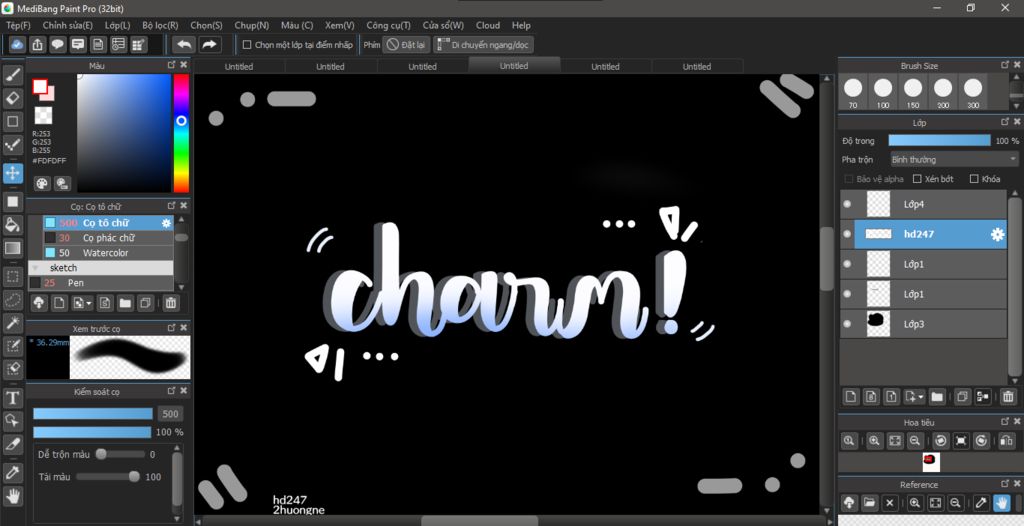This screenshot has width=1024, height=526.
Task: Open the Cọ tô chữ brush settings gear
Action: click(x=167, y=223)
